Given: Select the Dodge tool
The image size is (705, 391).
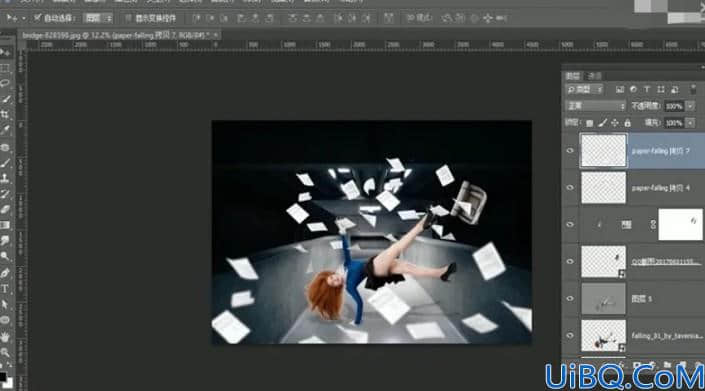Looking at the screenshot, I should [5, 256].
